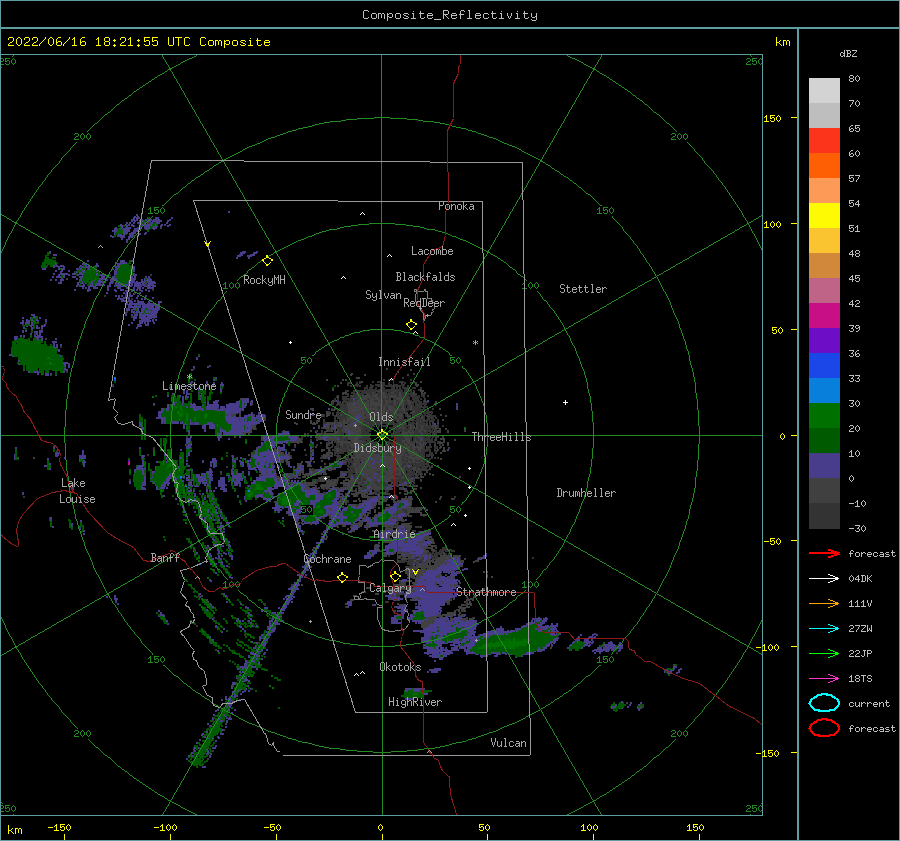The width and height of the screenshot is (900, 841).
Task: Click the red forecast arrow in legend
Action: [824, 553]
